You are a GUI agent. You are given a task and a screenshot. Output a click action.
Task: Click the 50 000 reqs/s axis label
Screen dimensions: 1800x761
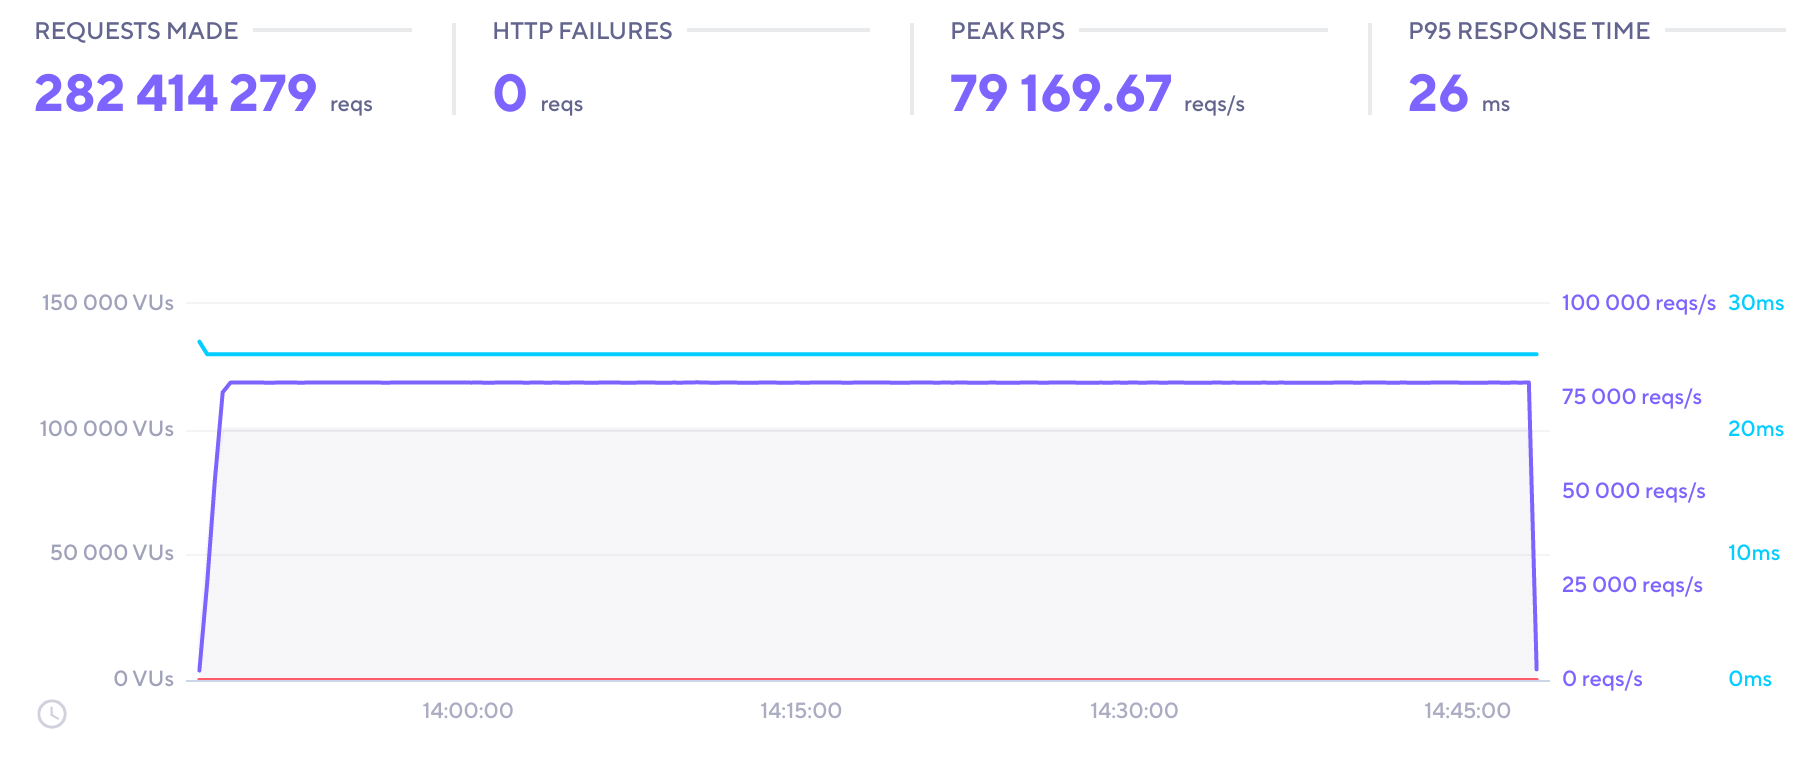pyautogui.click(x=1634, y=491)
